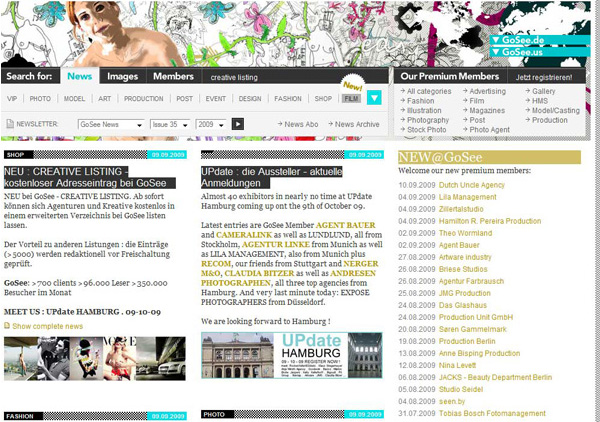Click the newsletter play arrow button
The height and width of the screenshot is (422, 600).
[x=238, y=124]
